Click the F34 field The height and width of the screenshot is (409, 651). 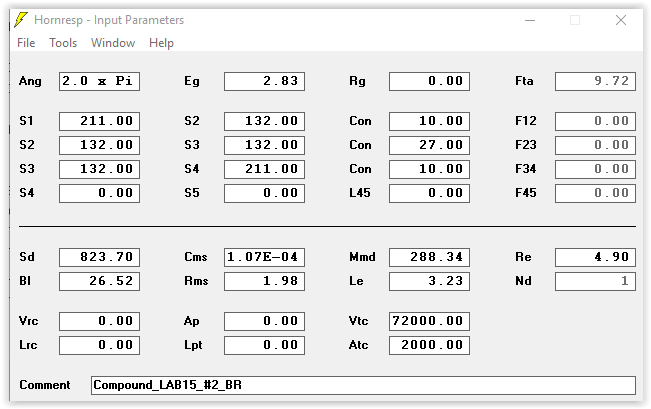click(x=595, y=169)
